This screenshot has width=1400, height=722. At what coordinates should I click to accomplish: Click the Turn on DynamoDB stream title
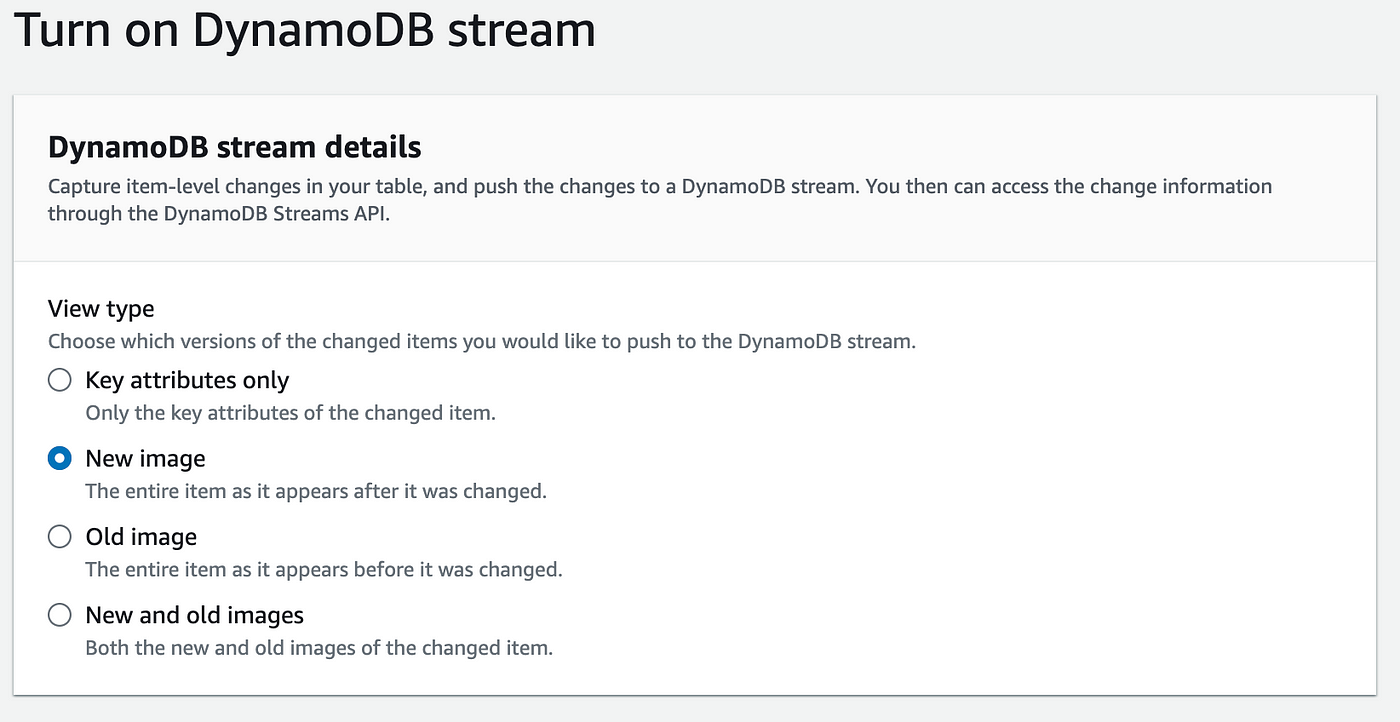303,30
